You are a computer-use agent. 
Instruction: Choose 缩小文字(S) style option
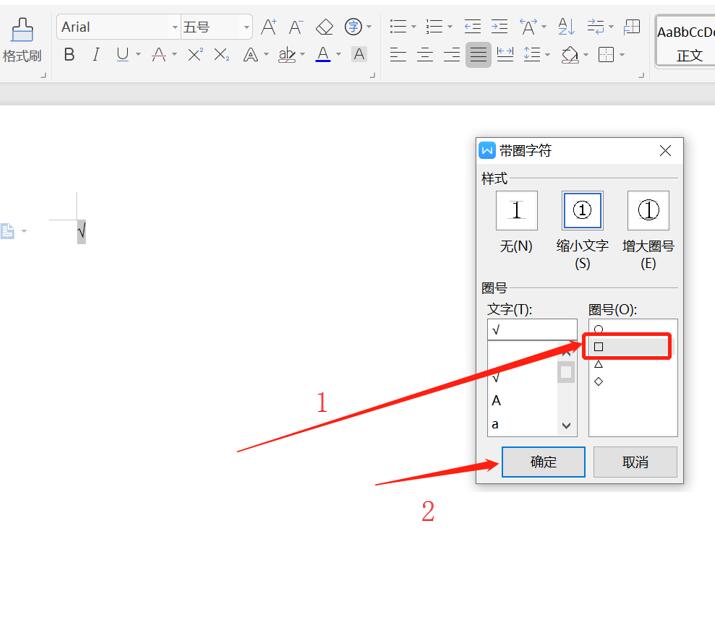[582, 210]
